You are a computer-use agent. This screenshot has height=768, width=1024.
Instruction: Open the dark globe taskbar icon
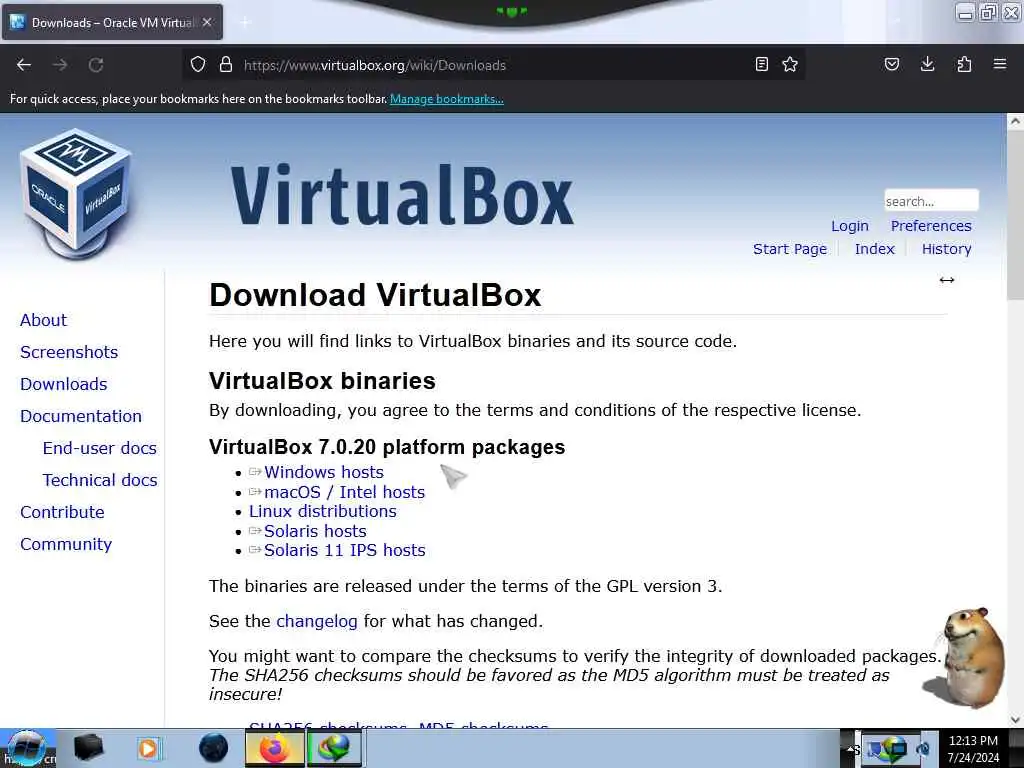(x=214, y=748)
